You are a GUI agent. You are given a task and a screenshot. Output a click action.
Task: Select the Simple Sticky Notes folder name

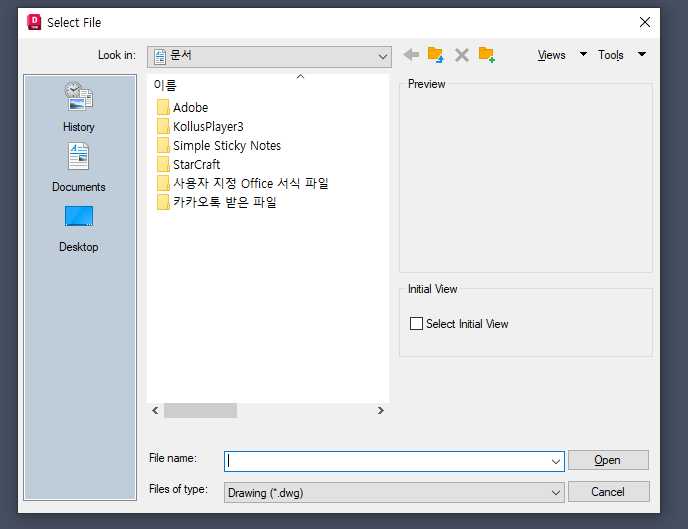227,145
